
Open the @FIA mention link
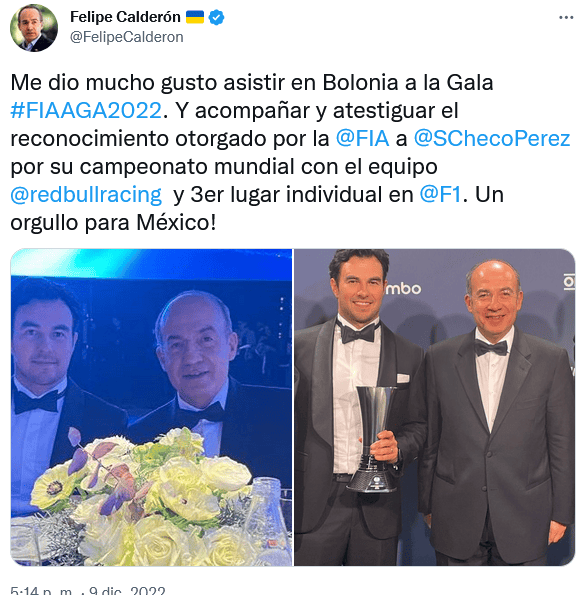[362, 139]
